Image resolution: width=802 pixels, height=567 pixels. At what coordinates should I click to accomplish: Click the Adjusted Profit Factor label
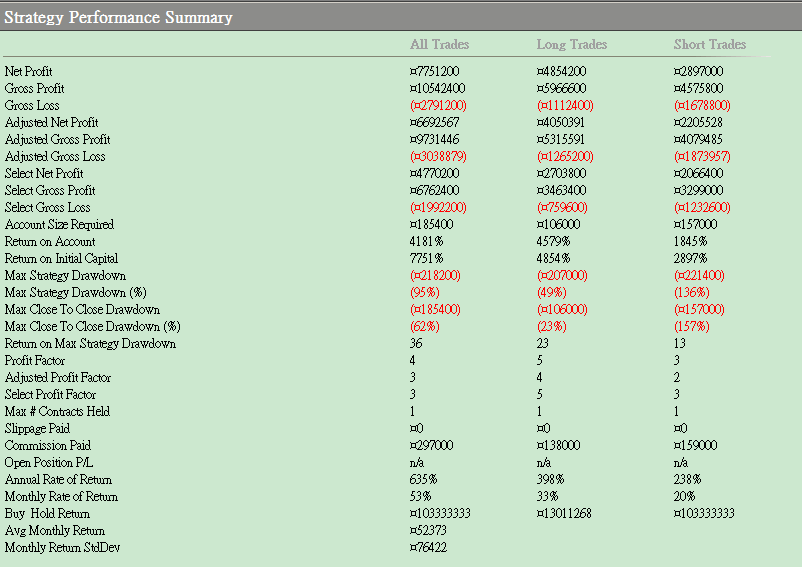[x=57, y=377]
